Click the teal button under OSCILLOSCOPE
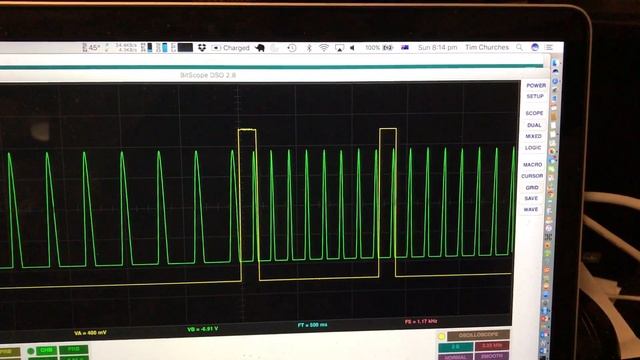 pyautogui.click(x=456, y=347)
